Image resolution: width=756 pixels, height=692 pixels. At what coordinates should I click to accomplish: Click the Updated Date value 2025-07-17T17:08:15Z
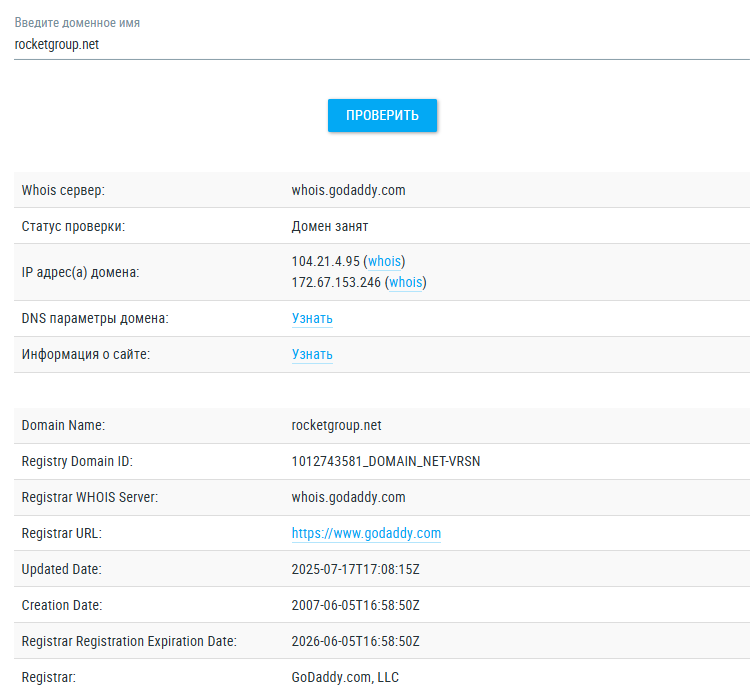pos(355,570)
